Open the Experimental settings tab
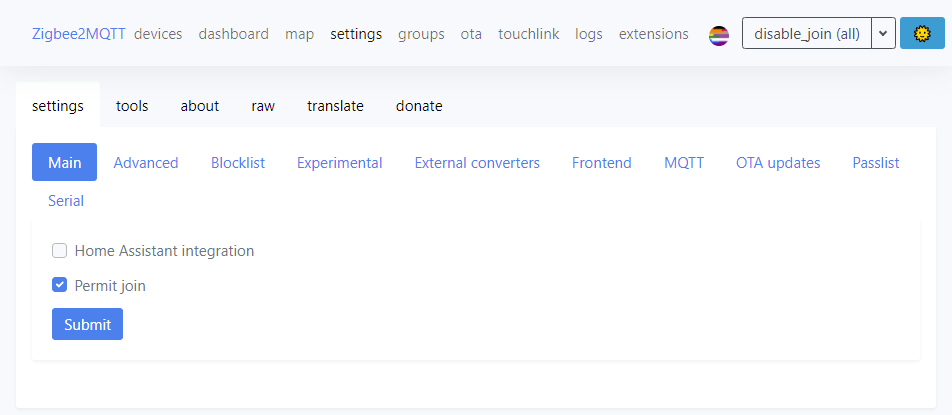This screenshot has height=415, width=952. (339, 163)
